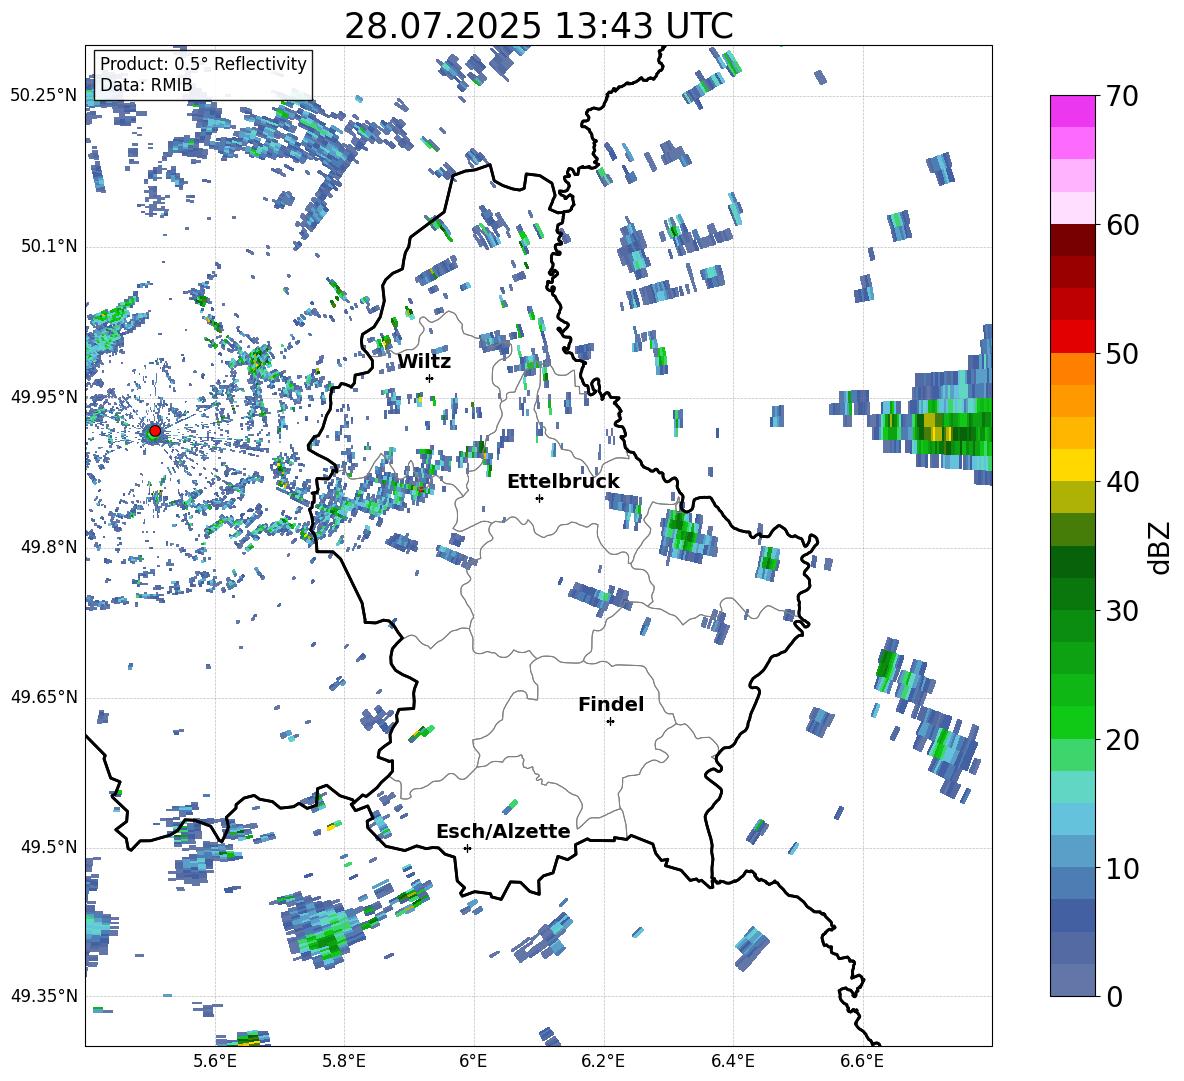The height and width of the screenshot is (1081, 1184).
Task: Click the 6.6°E longitude label
Action: click(x=862, y=1061)
